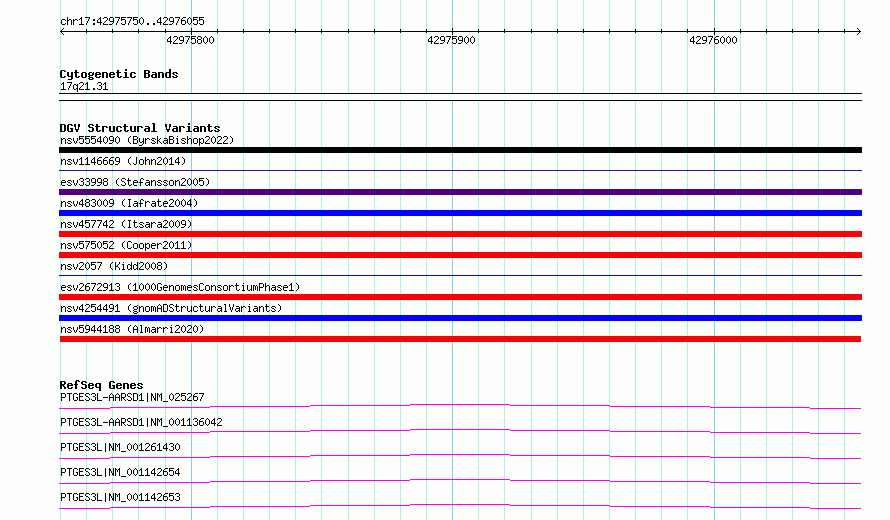The width and height of the screenshot is (890, 520).
Task: Click the right arrow of the ruler
Action: click(x=859, y=31)
